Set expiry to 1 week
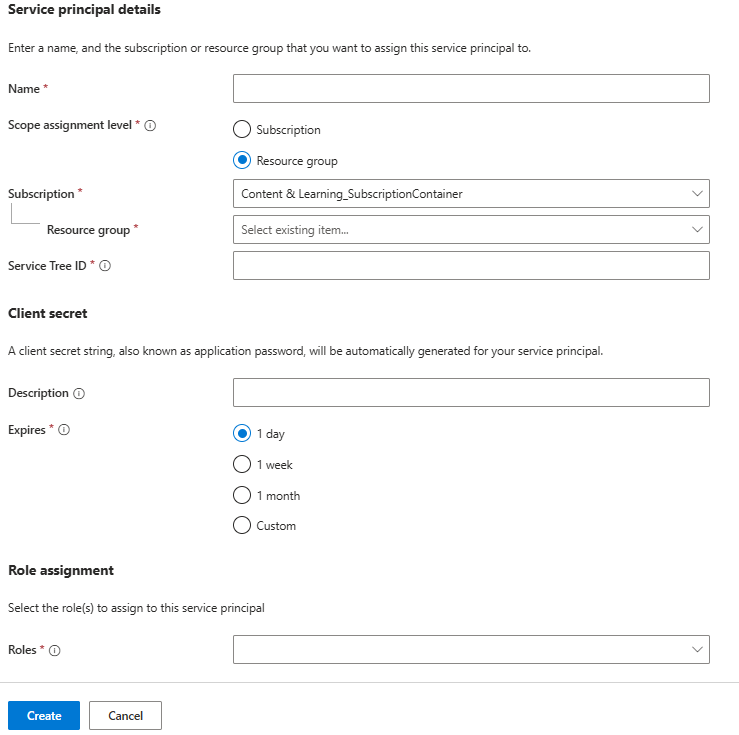Image resolution: width=739 pixels, height=735 pixels. click(241, 465)
